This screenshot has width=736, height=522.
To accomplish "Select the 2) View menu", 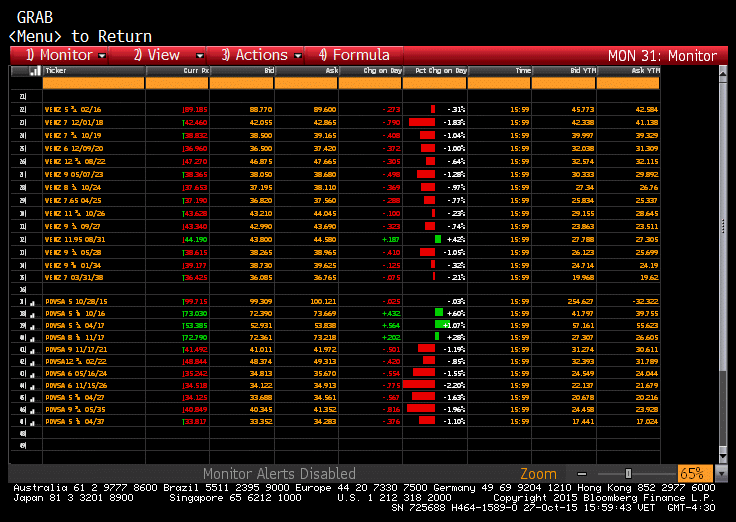I will click(157, 55).
